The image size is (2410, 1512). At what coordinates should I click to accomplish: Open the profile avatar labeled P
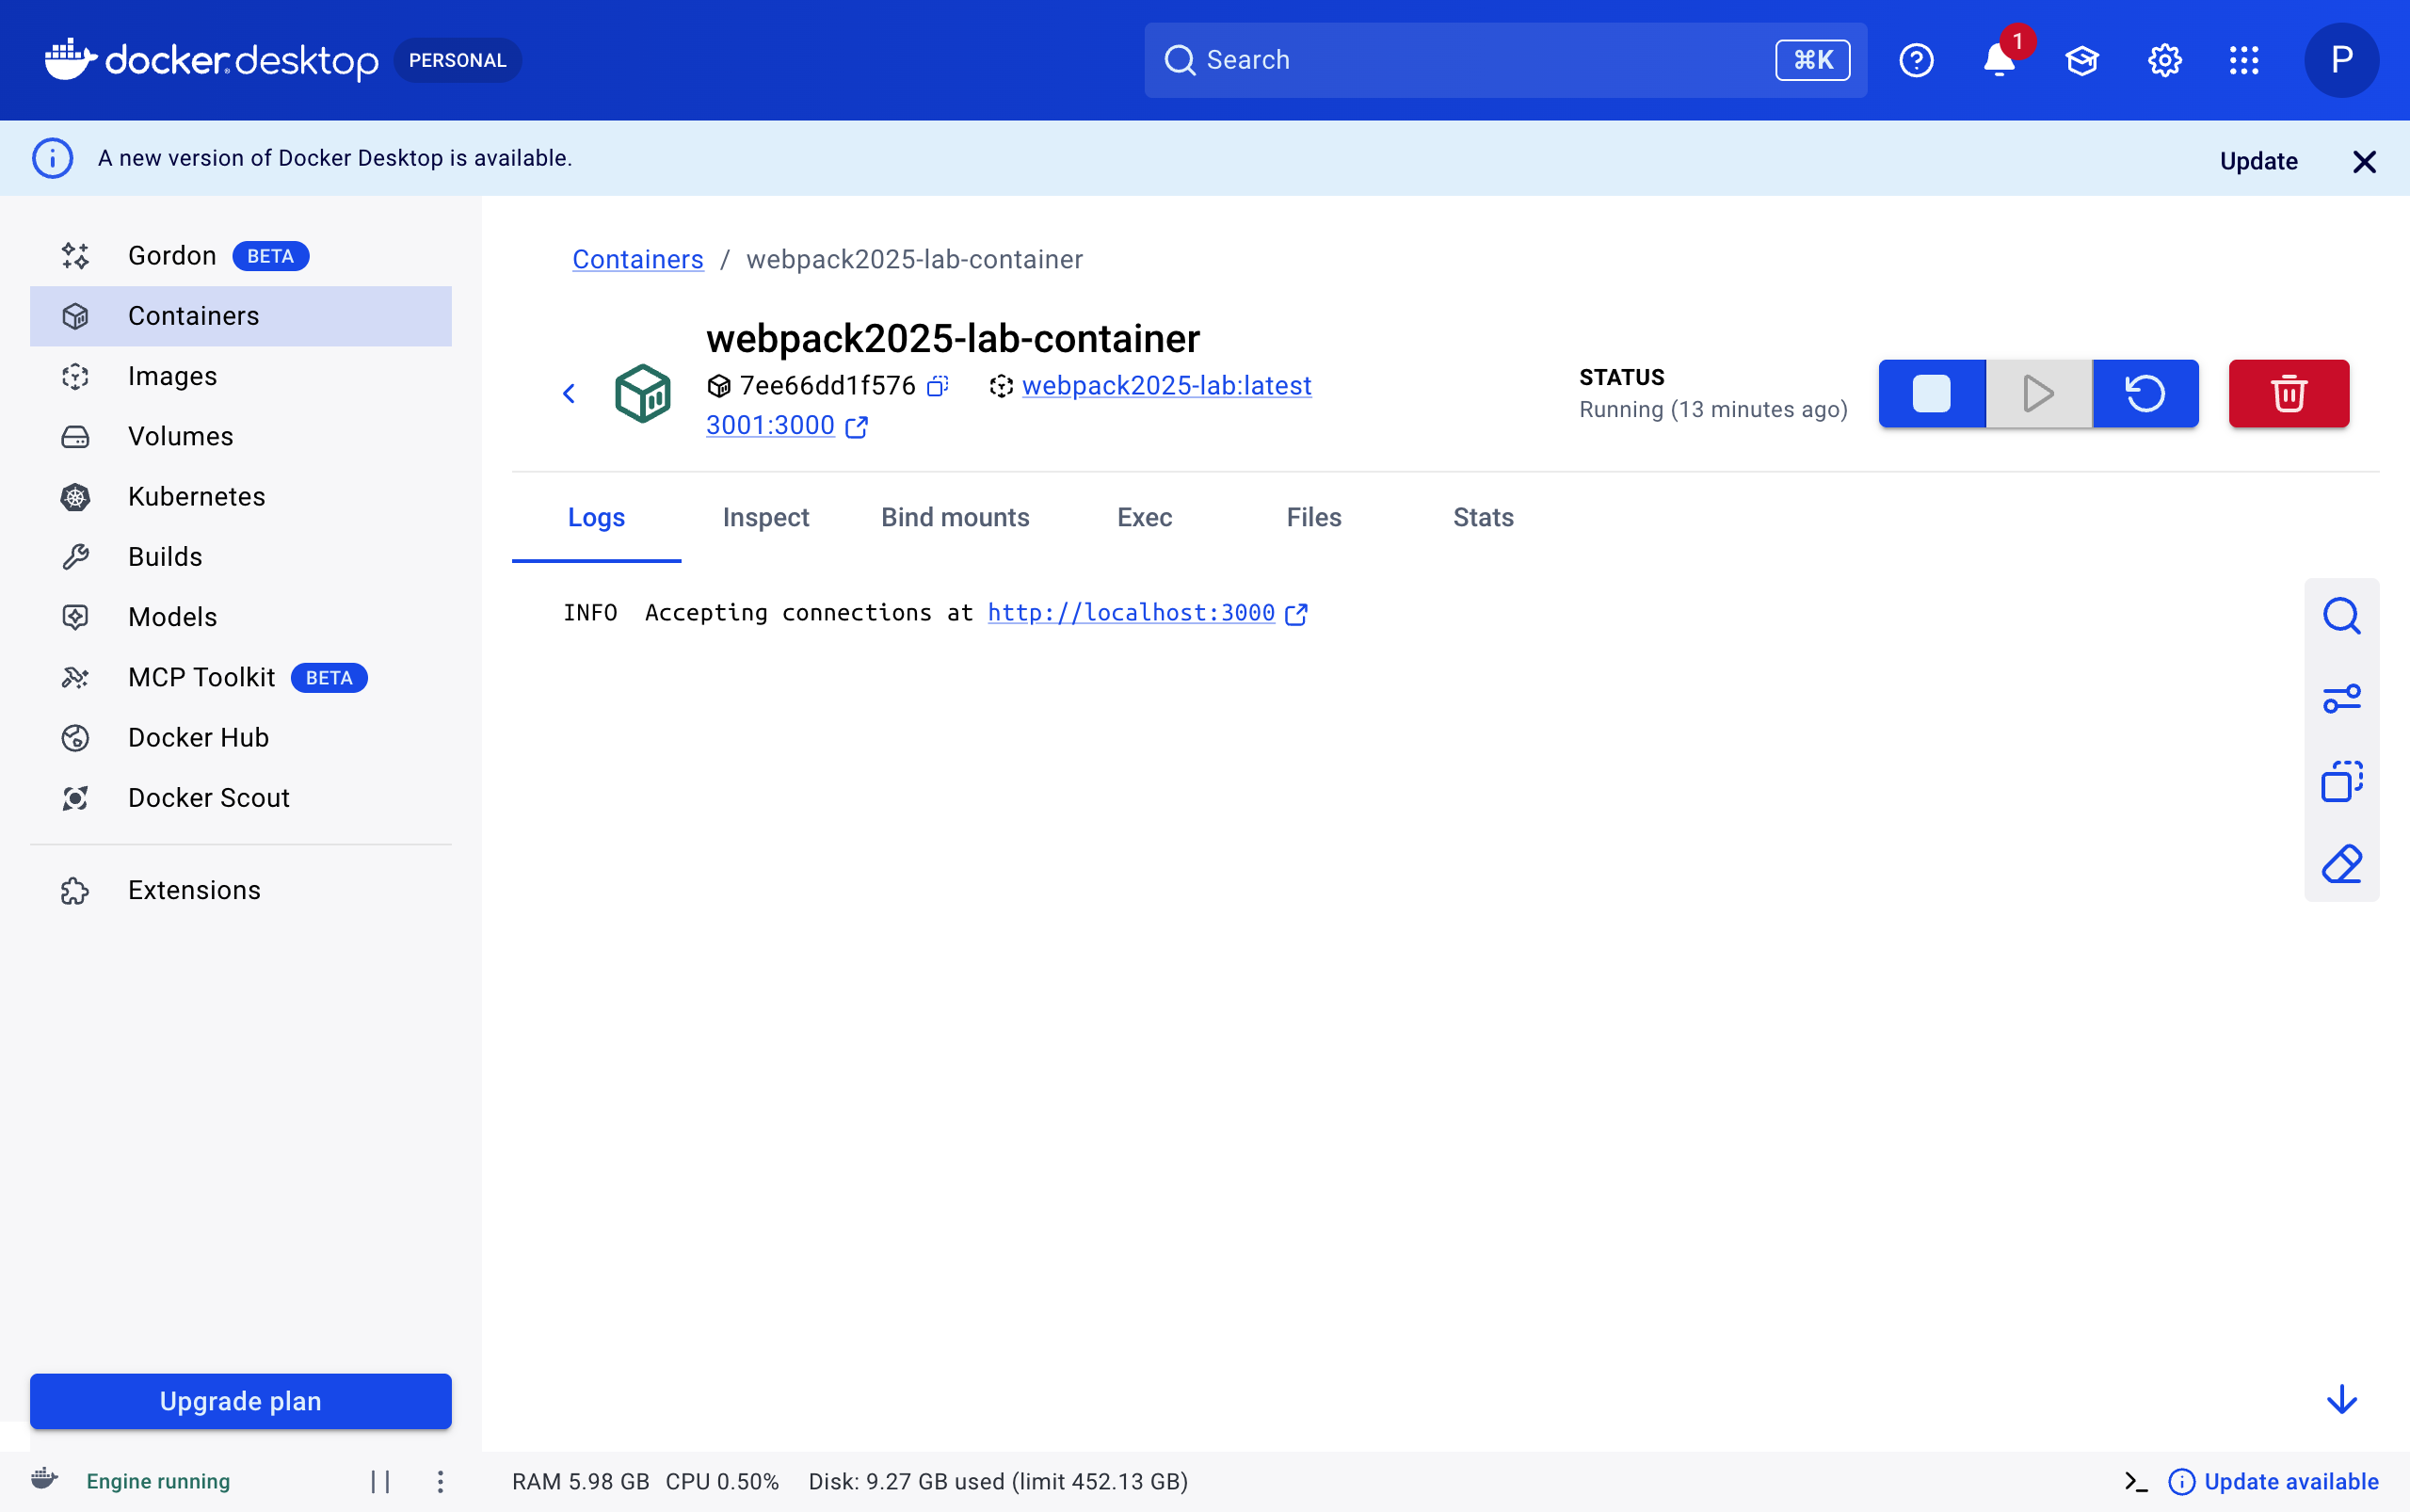tap(2341, 60)
